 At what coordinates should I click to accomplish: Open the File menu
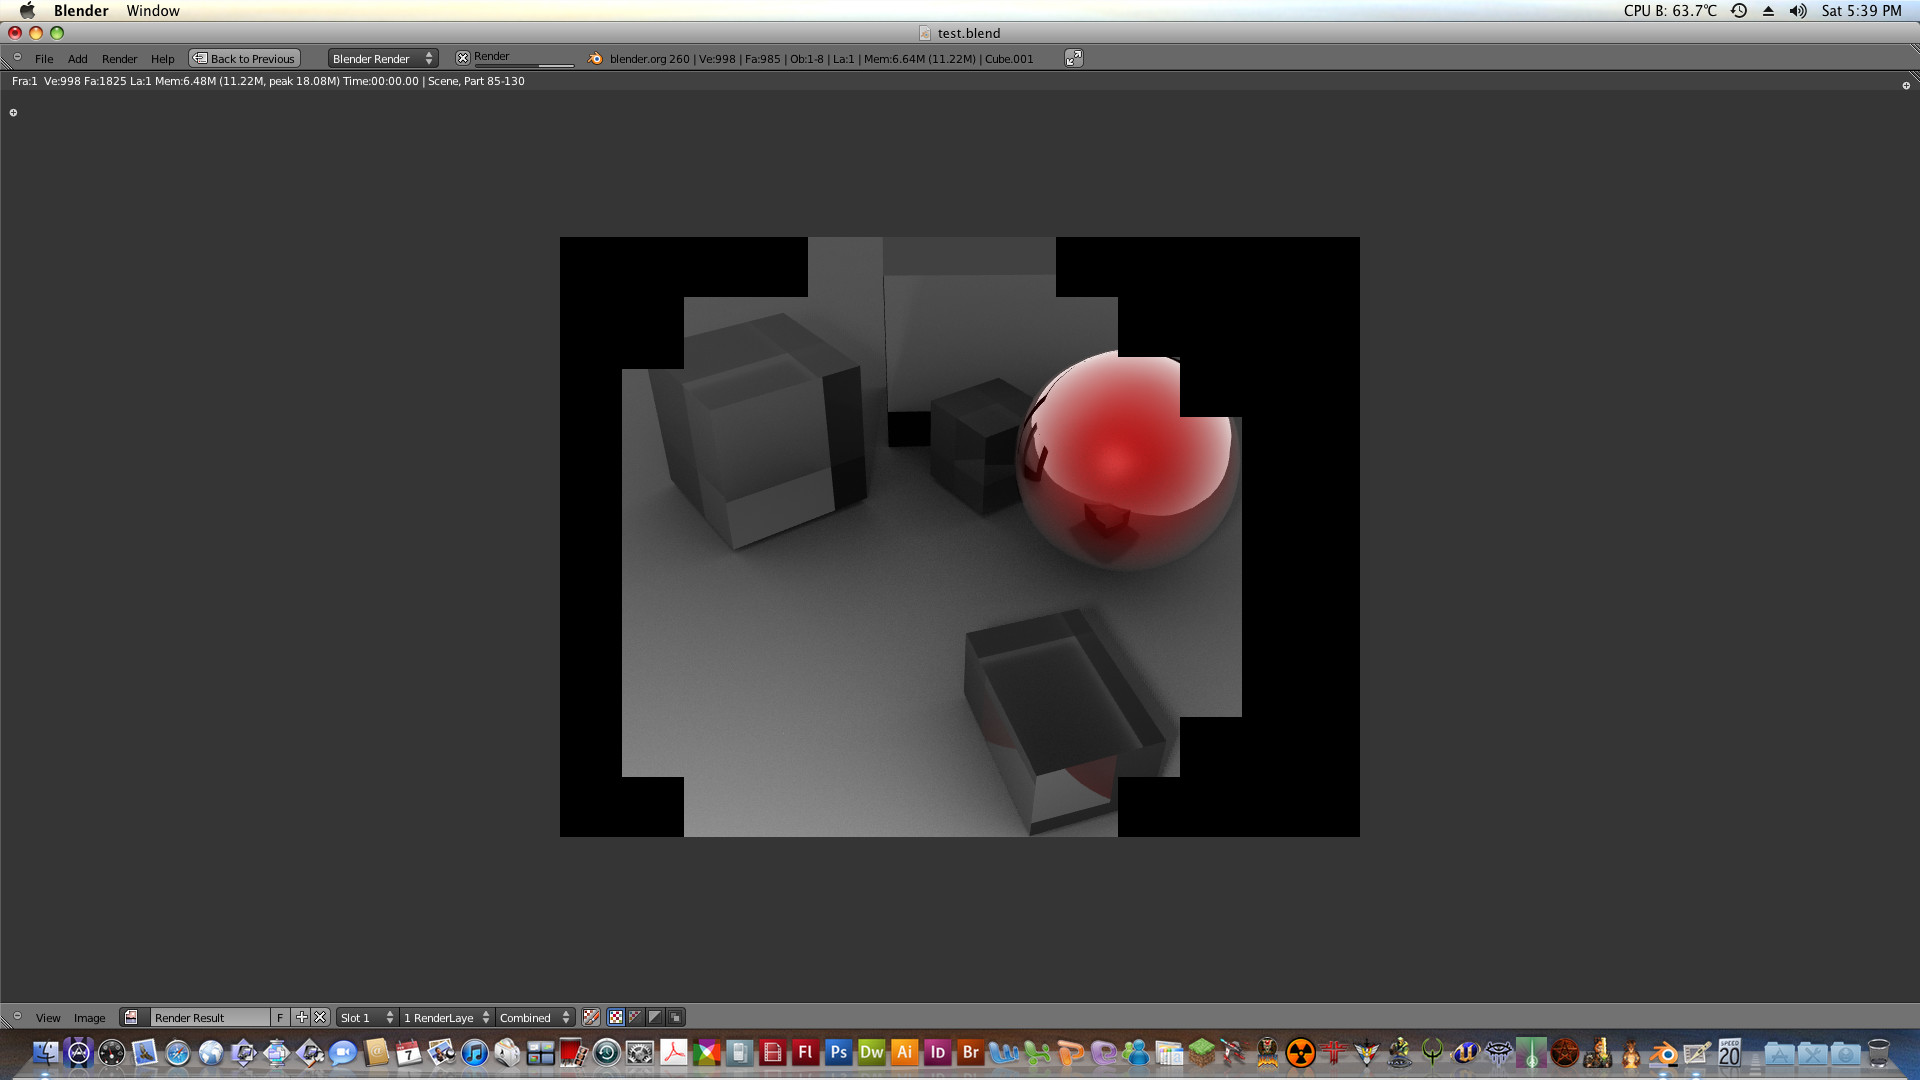click(44, 59)
